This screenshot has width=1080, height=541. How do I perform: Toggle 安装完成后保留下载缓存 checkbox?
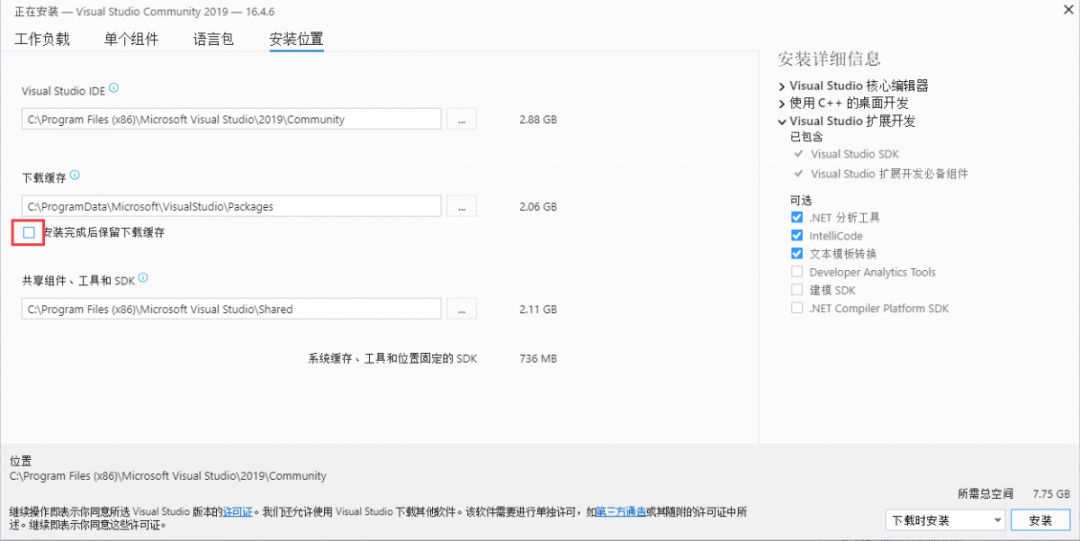pos(29,232)
